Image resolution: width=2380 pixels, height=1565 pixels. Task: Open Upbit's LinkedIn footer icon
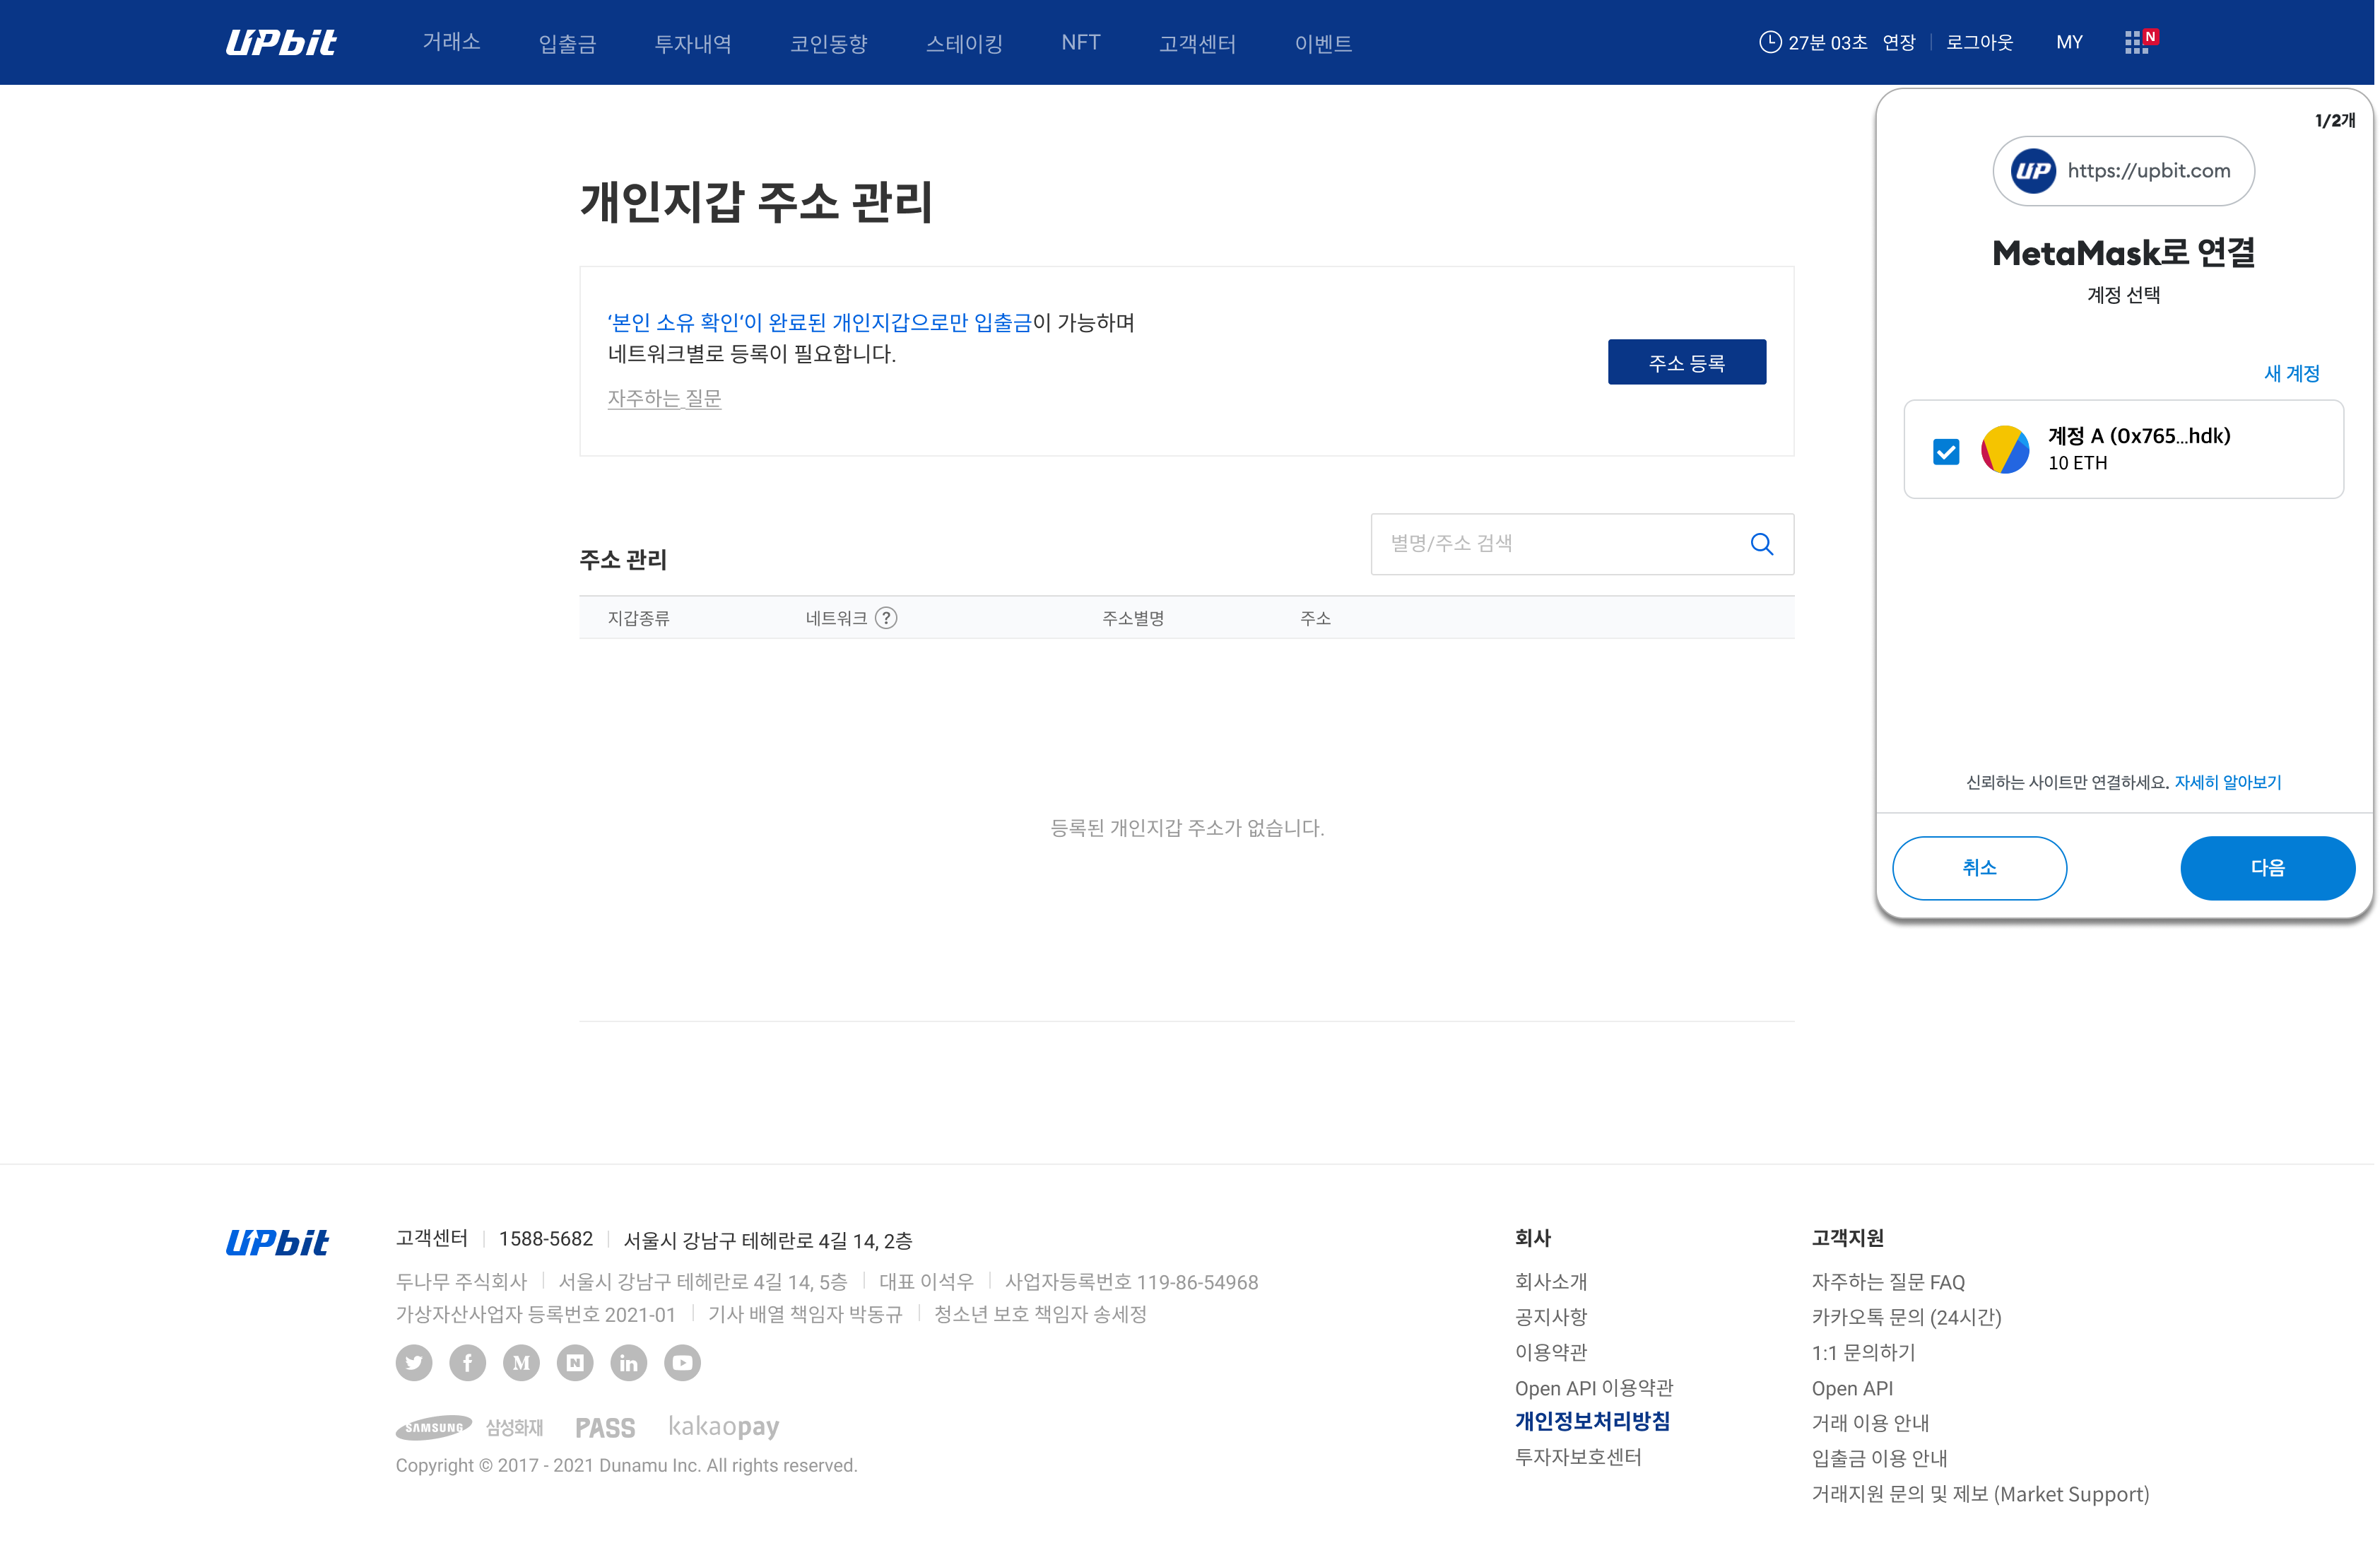point(628,1362)
